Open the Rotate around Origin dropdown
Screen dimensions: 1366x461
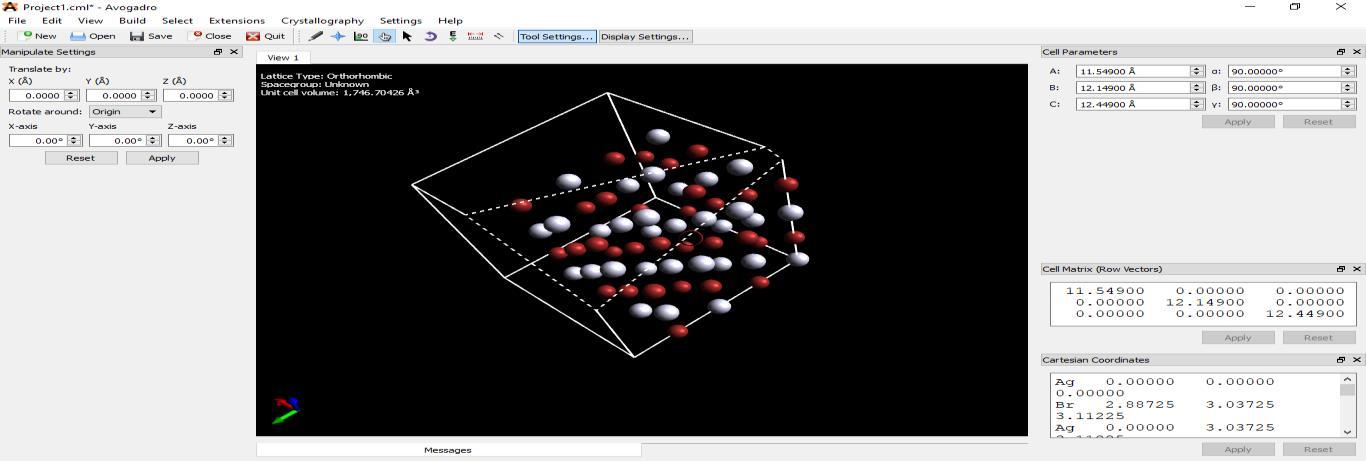pos(125,112)
